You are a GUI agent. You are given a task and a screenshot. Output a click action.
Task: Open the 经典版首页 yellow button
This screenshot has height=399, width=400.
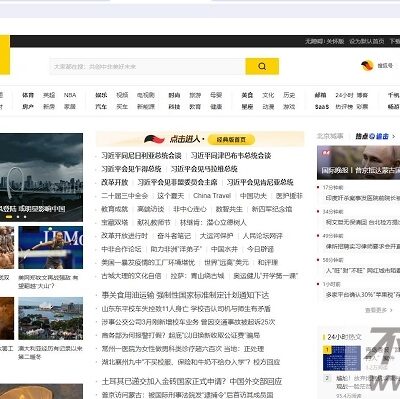coord(231,140)
